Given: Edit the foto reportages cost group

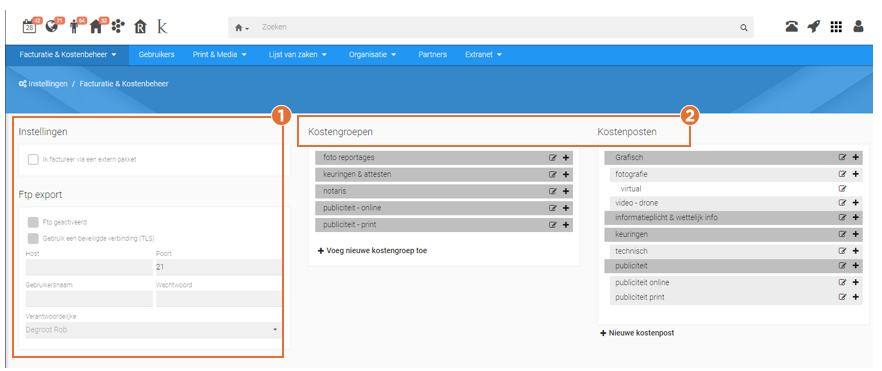Looking at the screenshot, I should click(x=553, y=158).
